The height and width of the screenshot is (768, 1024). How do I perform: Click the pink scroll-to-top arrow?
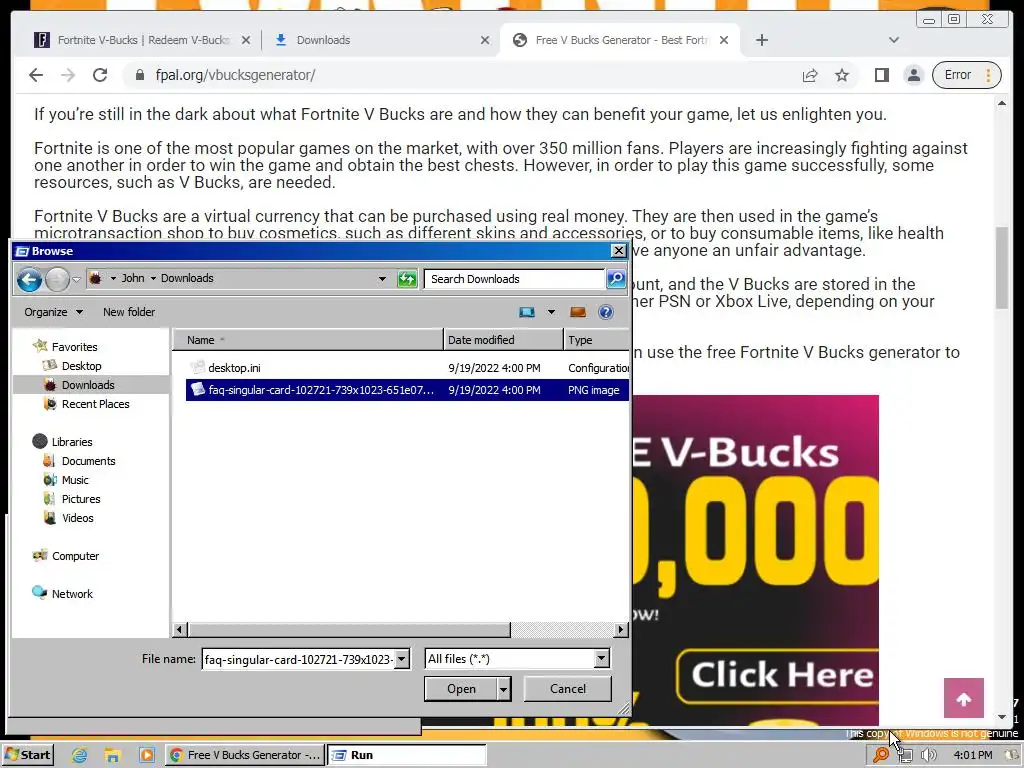coord(963,698)
